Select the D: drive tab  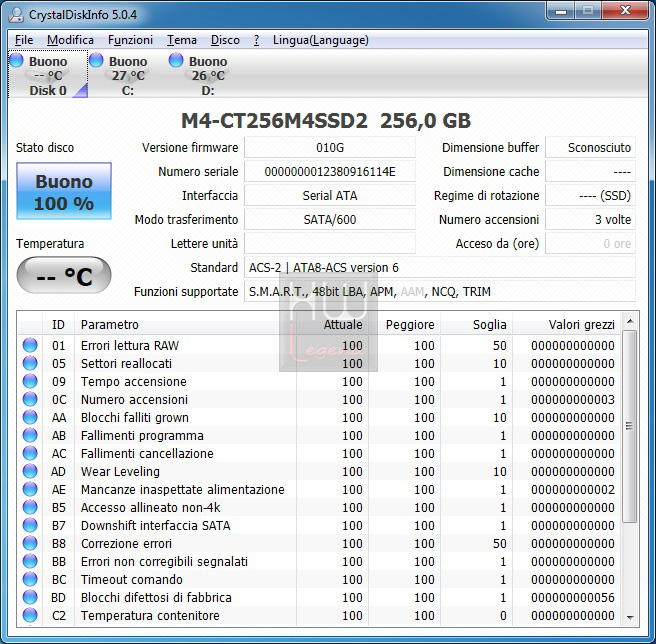(x=208, y=74)
